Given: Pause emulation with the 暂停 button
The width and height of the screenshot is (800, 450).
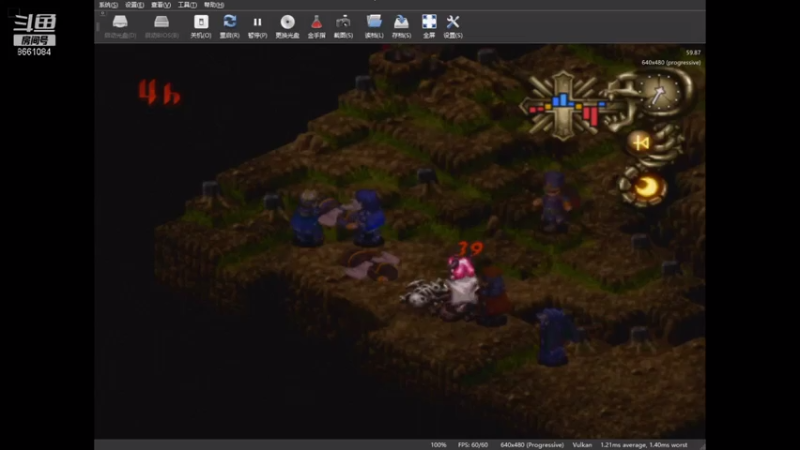Looking at the screenshot, I should click(257, 27).
